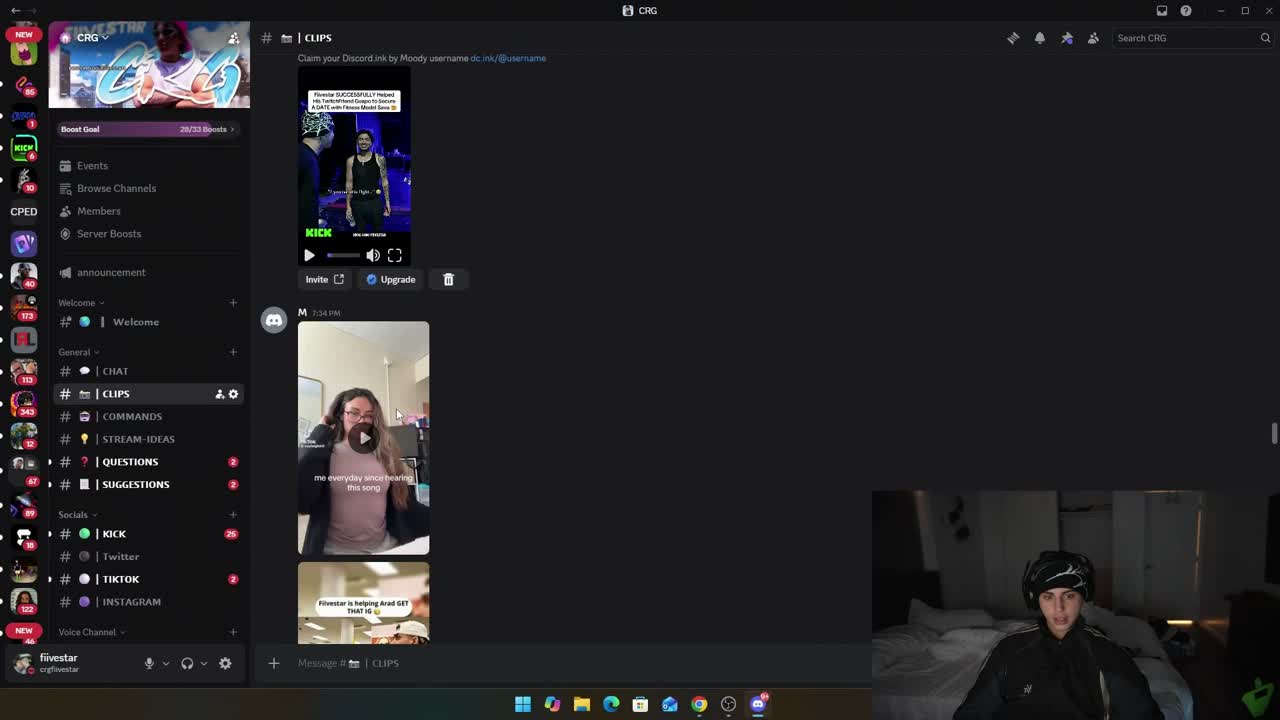The width and height of the screenshot is (1280, 720).
Task: Edit CLIPS channel settings gear
Action: pos(234,394)
